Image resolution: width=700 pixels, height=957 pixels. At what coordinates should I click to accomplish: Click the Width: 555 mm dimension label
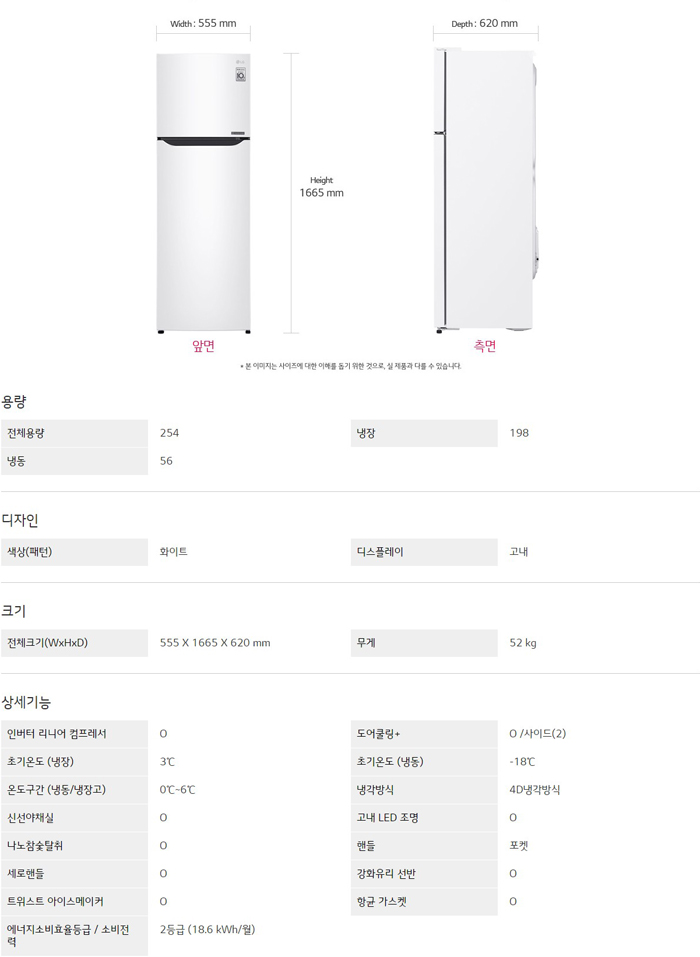[203, 24]
